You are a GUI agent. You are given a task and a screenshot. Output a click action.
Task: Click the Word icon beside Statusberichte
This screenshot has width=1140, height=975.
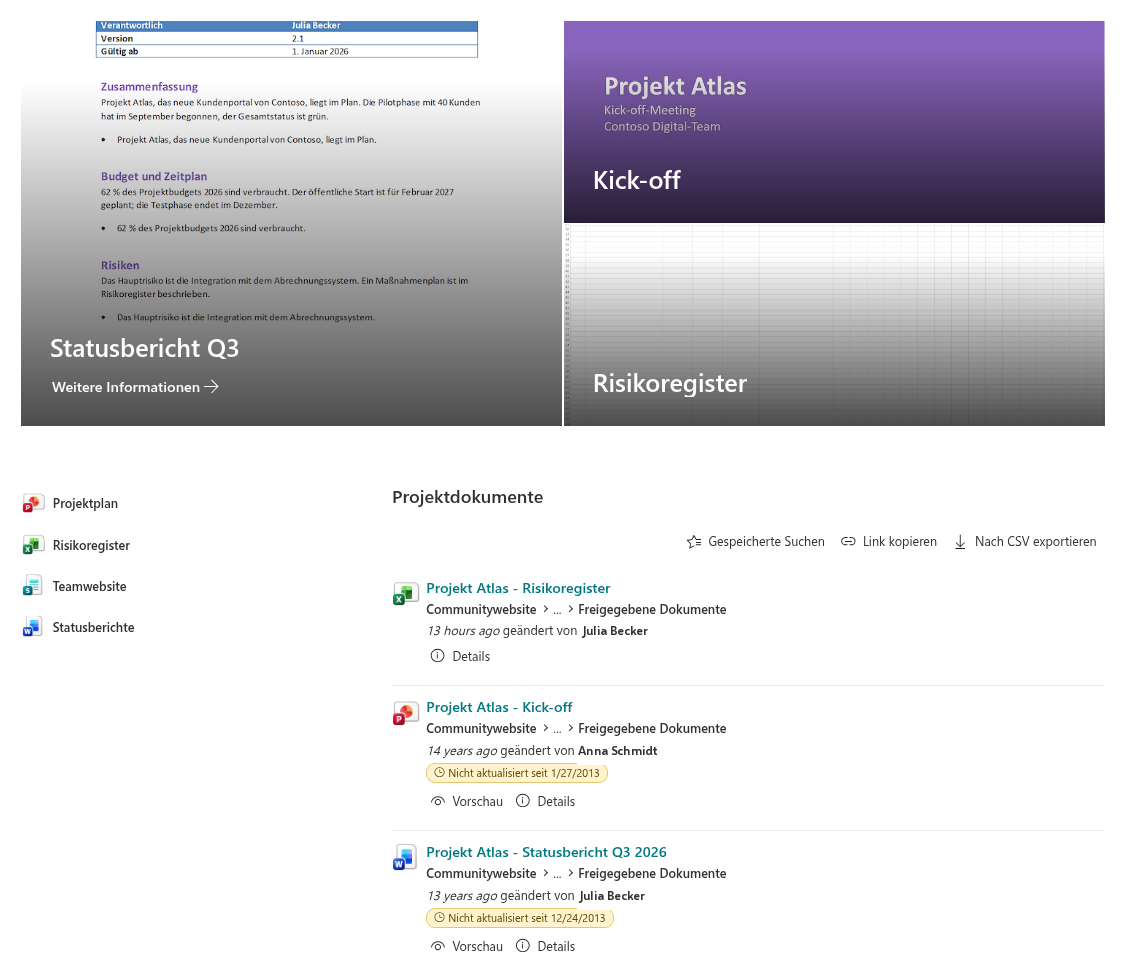click(x=33, y=627)
